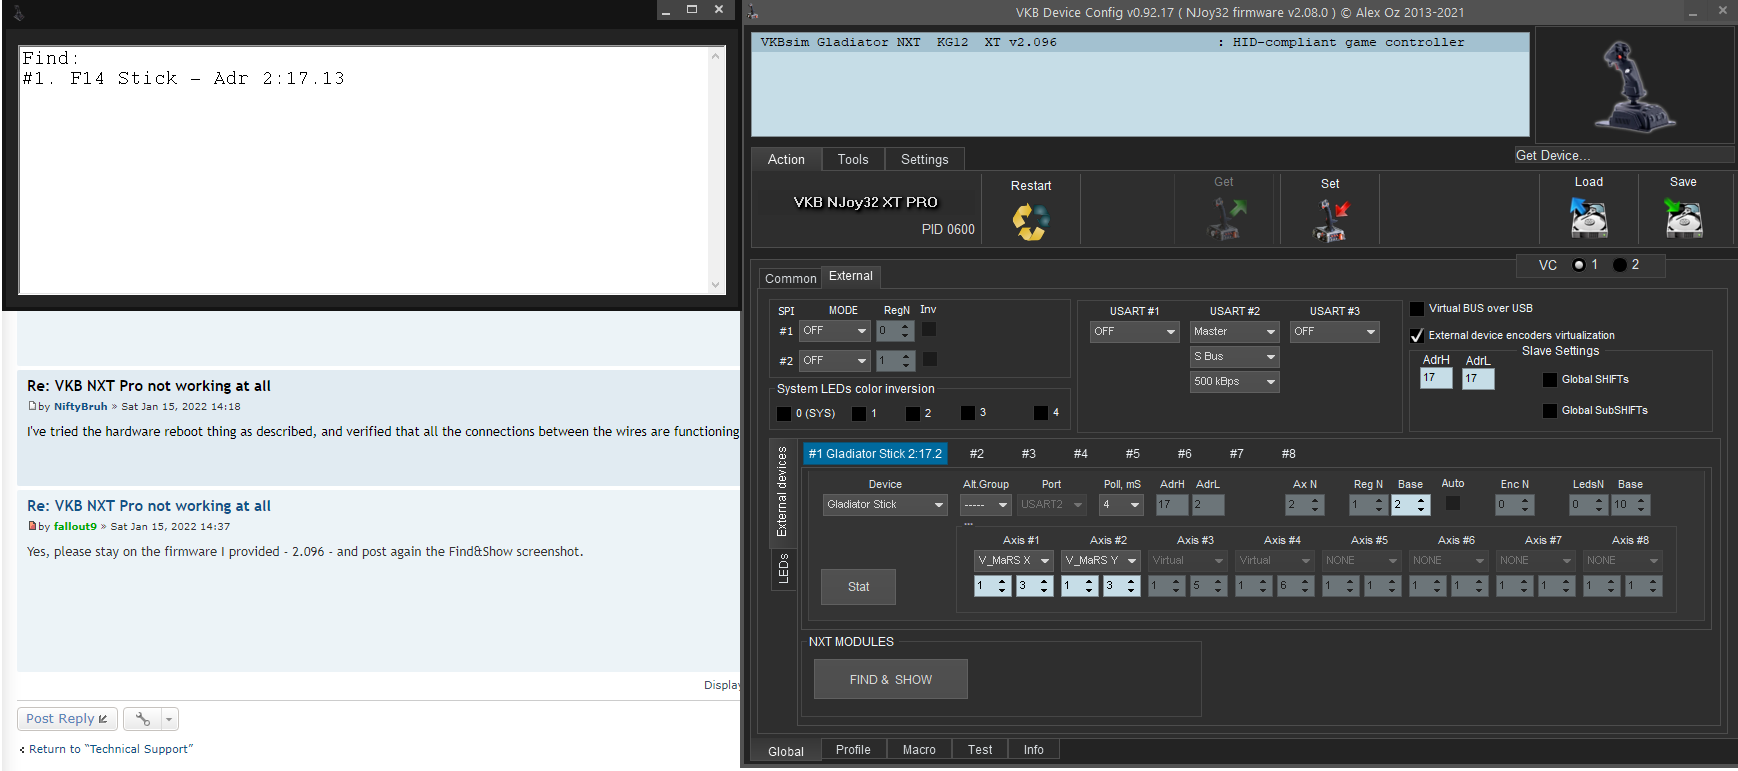Select VC radio option 1
The image size is (1738, 771).
click(x=1579, y=265)
